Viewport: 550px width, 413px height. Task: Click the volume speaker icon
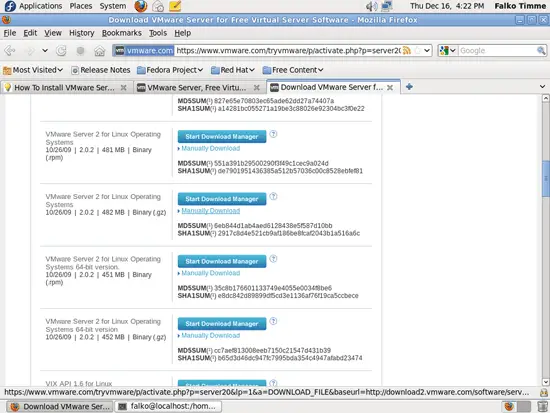[x=371, y=6]
